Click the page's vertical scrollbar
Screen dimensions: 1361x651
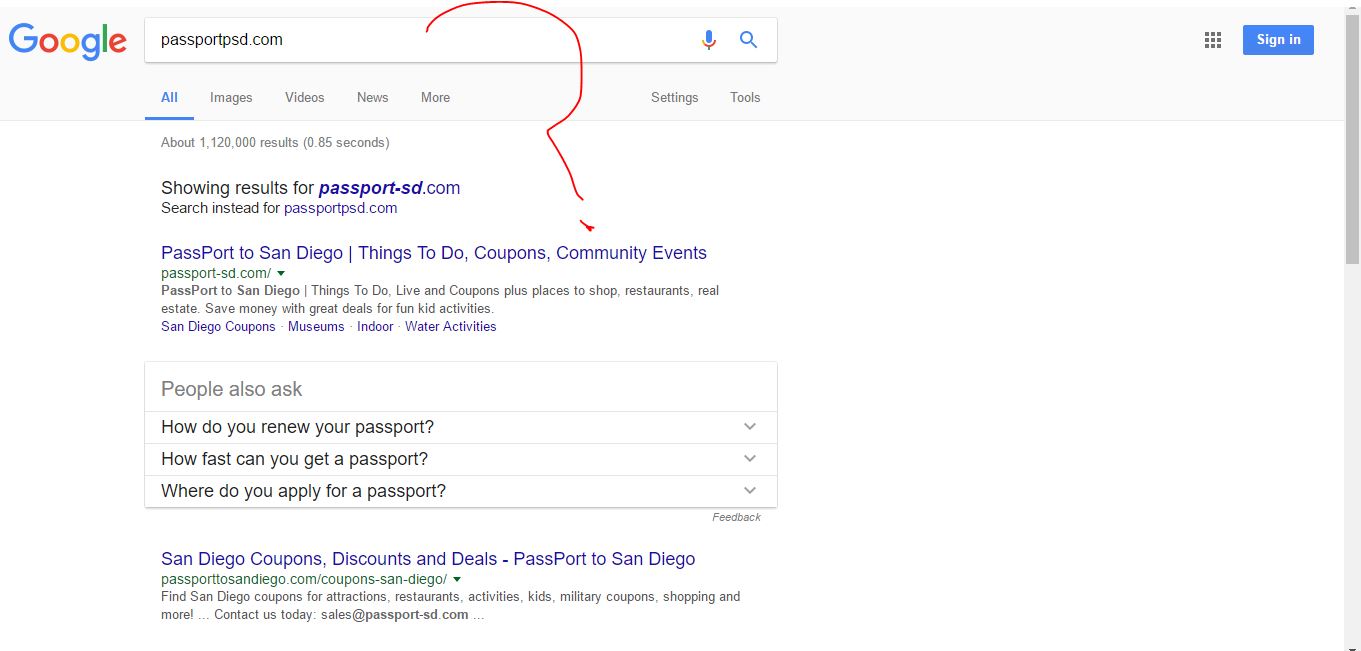tap(1352, 300)
